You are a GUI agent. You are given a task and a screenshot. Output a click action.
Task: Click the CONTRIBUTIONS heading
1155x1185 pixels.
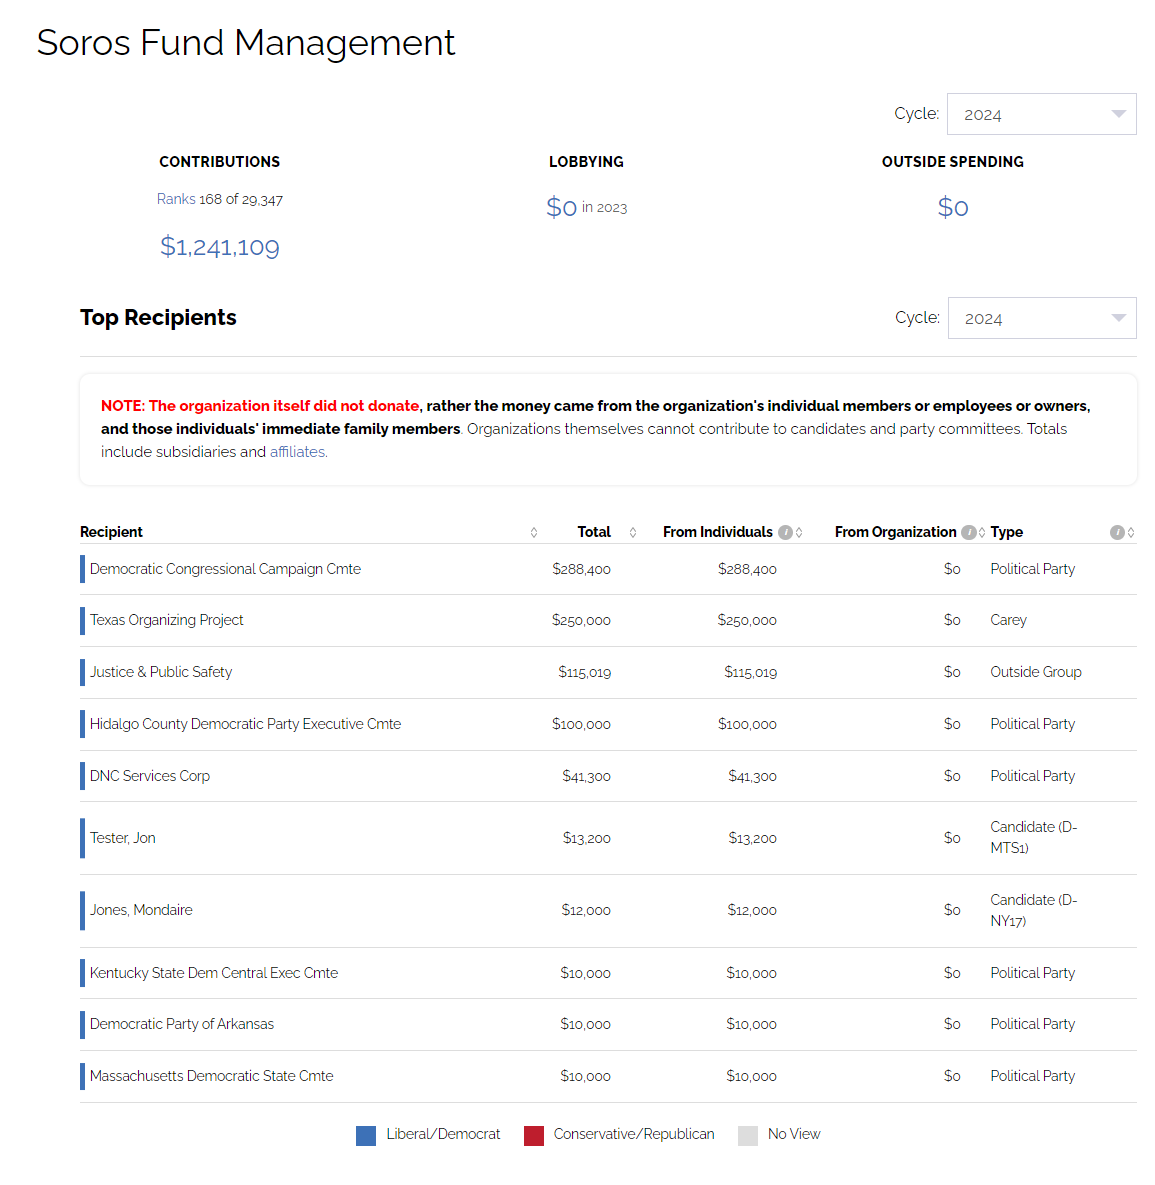click(219, 162)
